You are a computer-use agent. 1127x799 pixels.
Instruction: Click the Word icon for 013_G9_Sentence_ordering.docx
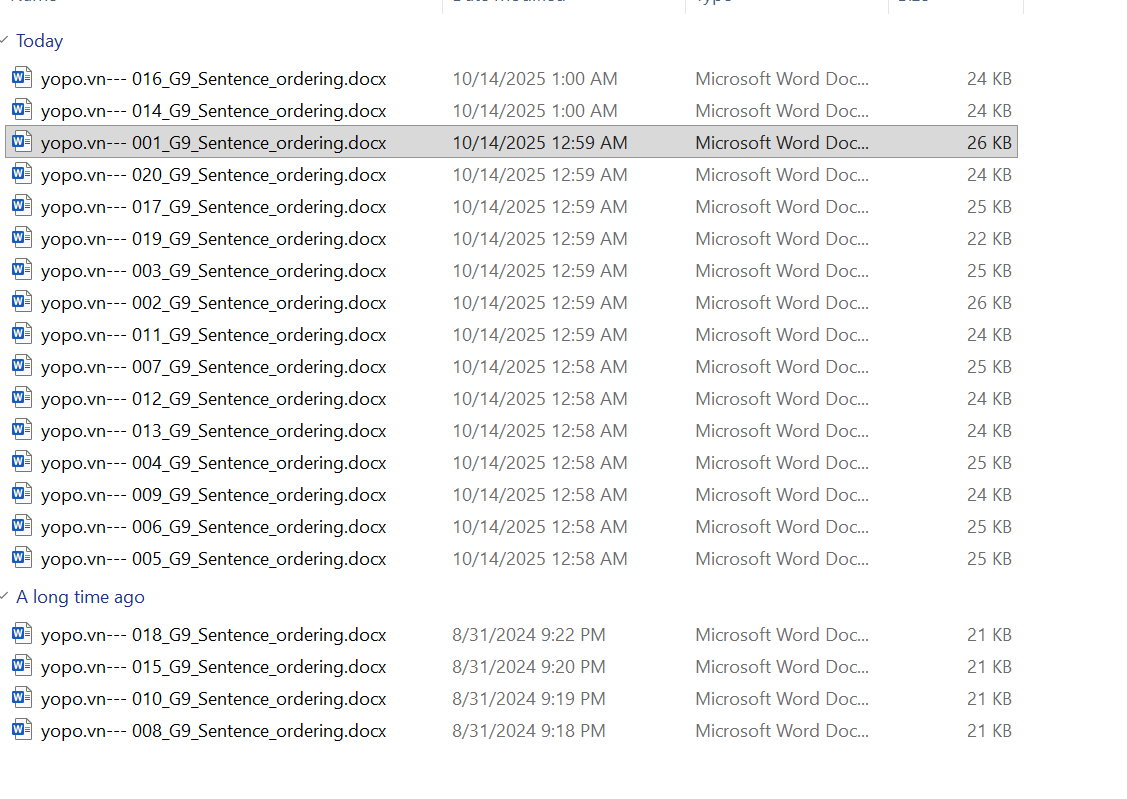coord(22,430)
